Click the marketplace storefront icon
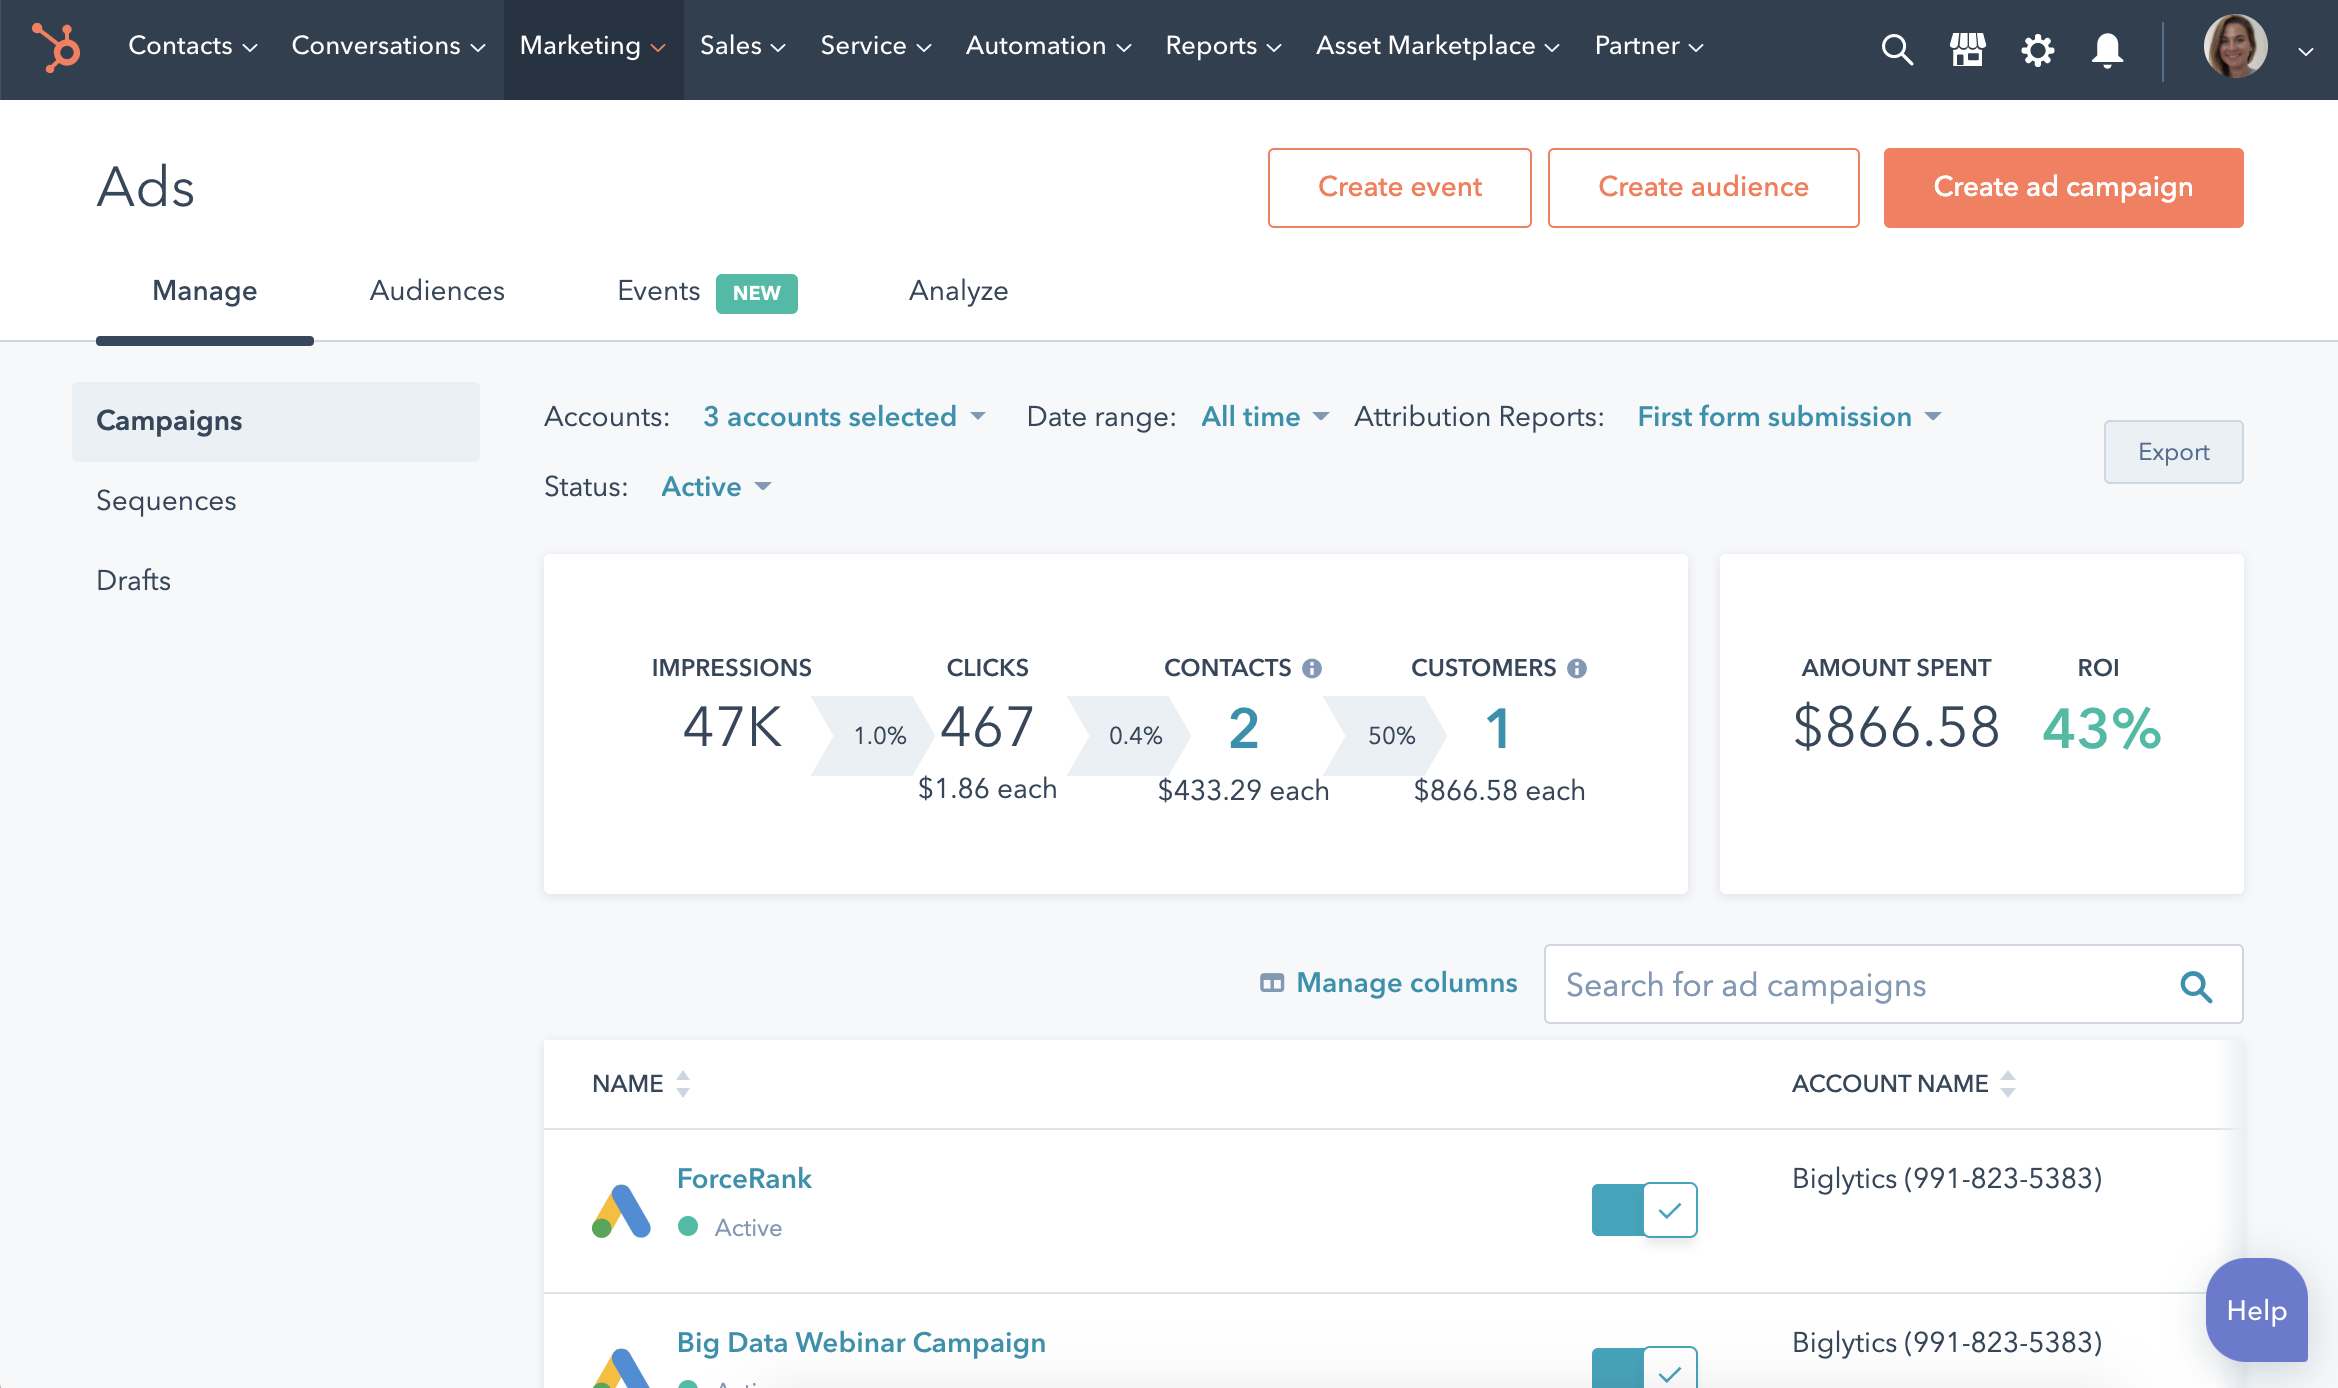The width and height of the screenshot is (2338, 1388). (x=1968, y=48)
